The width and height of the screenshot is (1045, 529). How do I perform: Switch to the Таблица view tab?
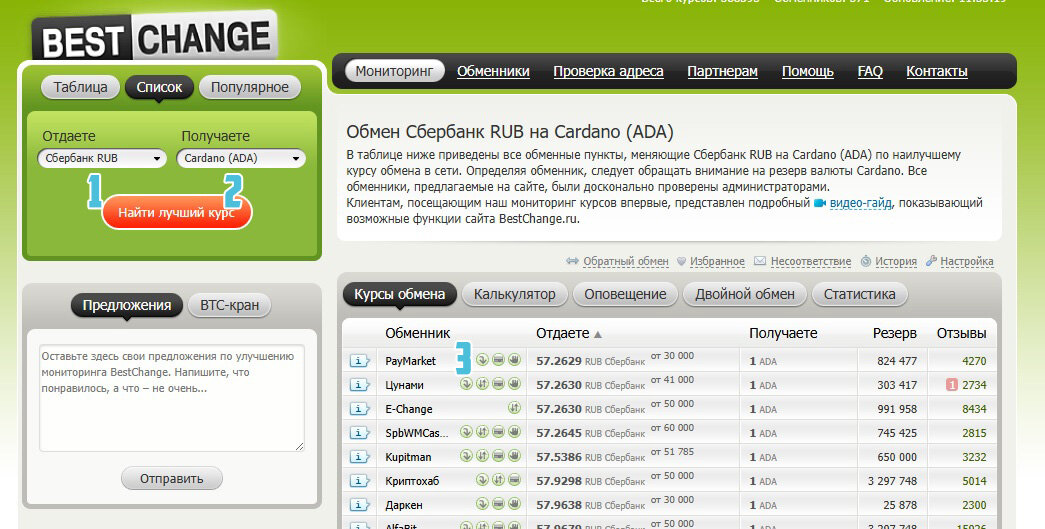click(80, 87)
